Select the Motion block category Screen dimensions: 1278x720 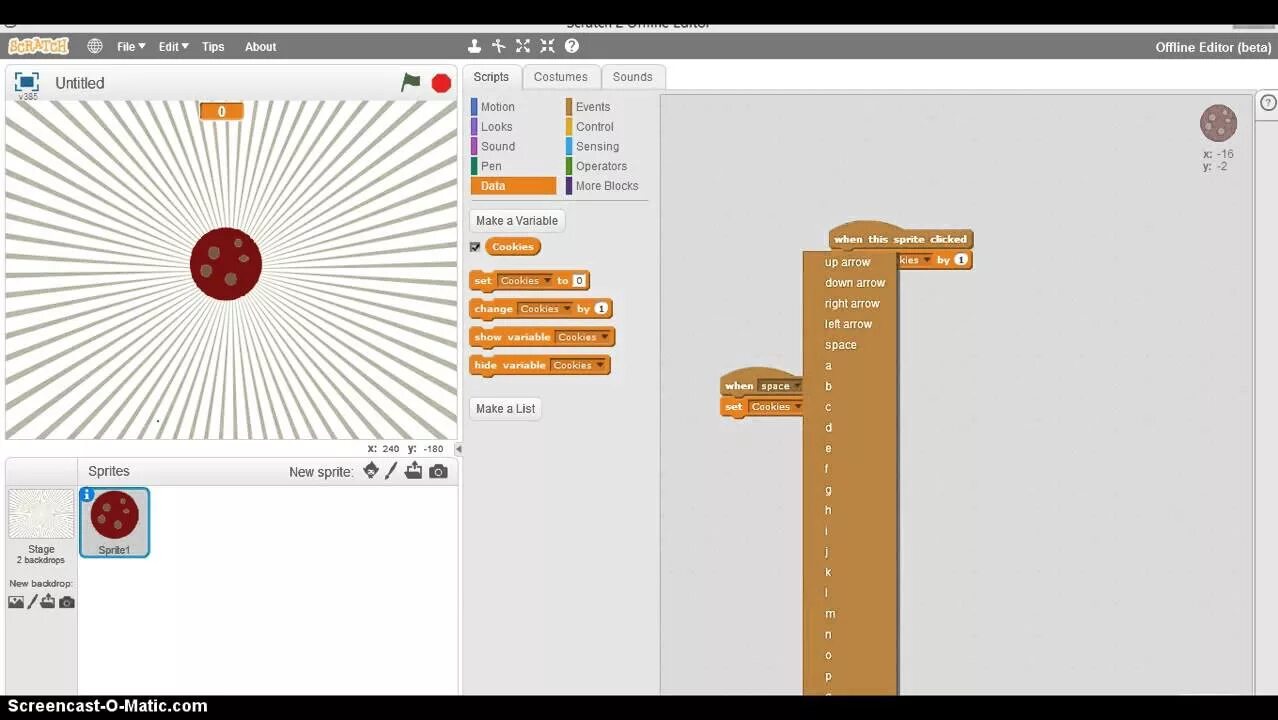click(497, 107)
